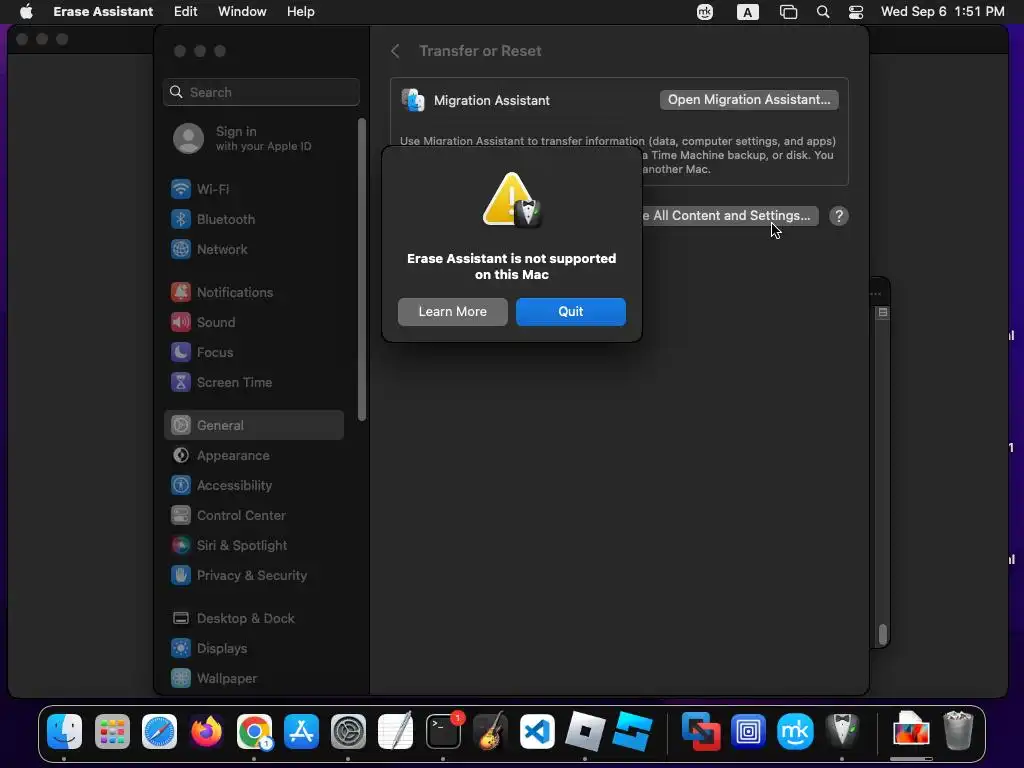Click the list icon in background window

point(883,312)
